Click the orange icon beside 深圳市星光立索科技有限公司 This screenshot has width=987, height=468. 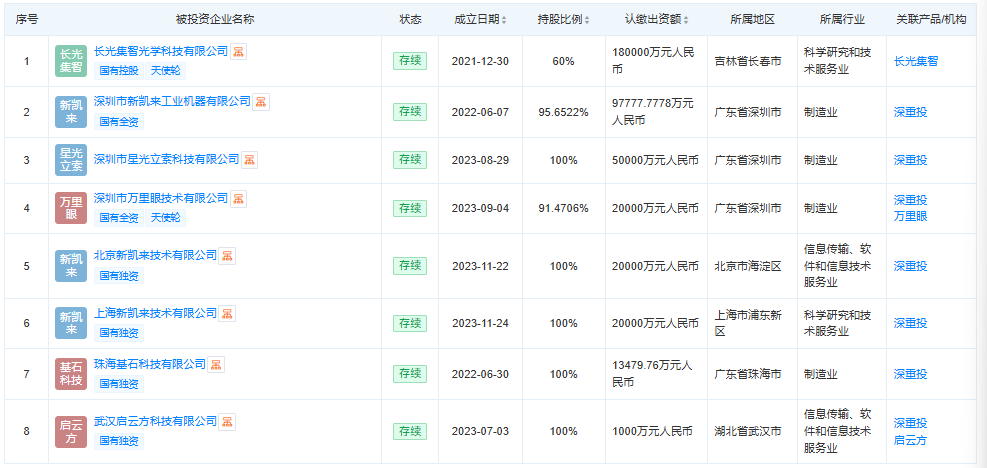pos(250,159)
